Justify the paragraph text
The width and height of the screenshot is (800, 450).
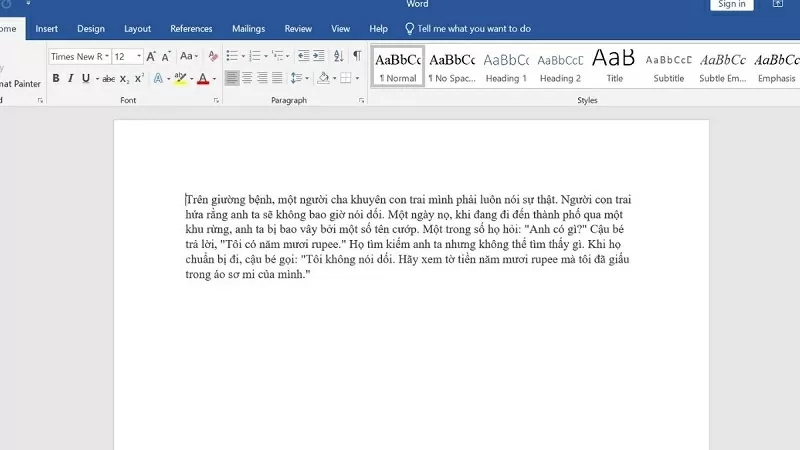277,78
